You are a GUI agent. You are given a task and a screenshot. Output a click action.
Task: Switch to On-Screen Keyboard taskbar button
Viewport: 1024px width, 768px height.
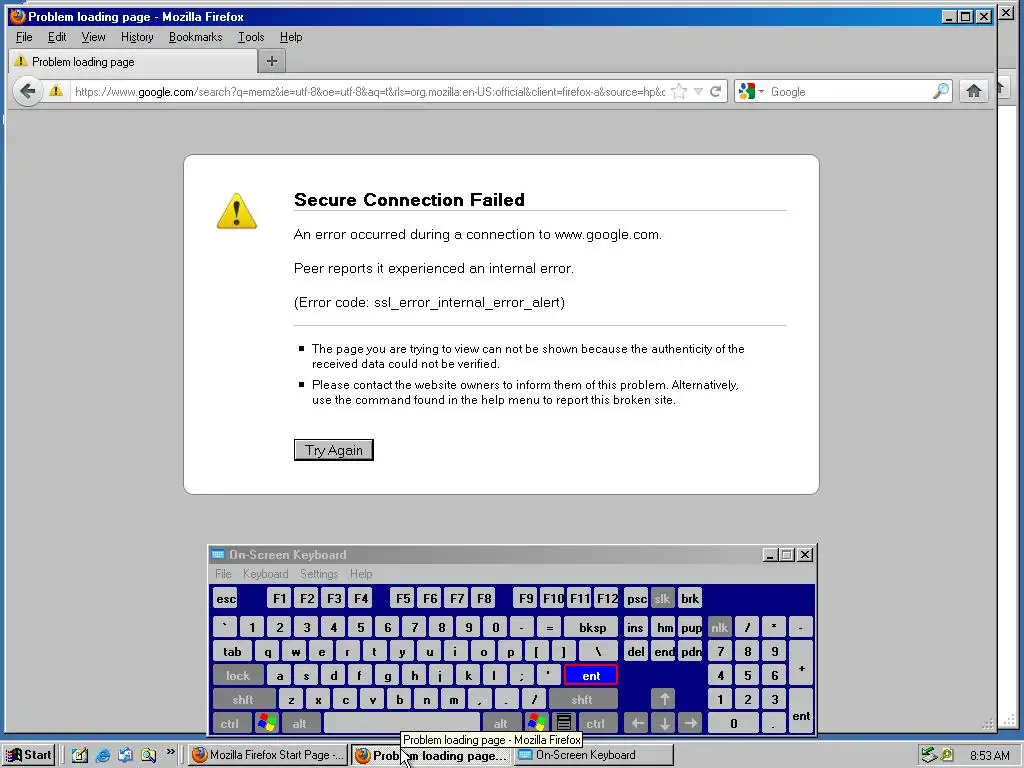coord(593,755)
